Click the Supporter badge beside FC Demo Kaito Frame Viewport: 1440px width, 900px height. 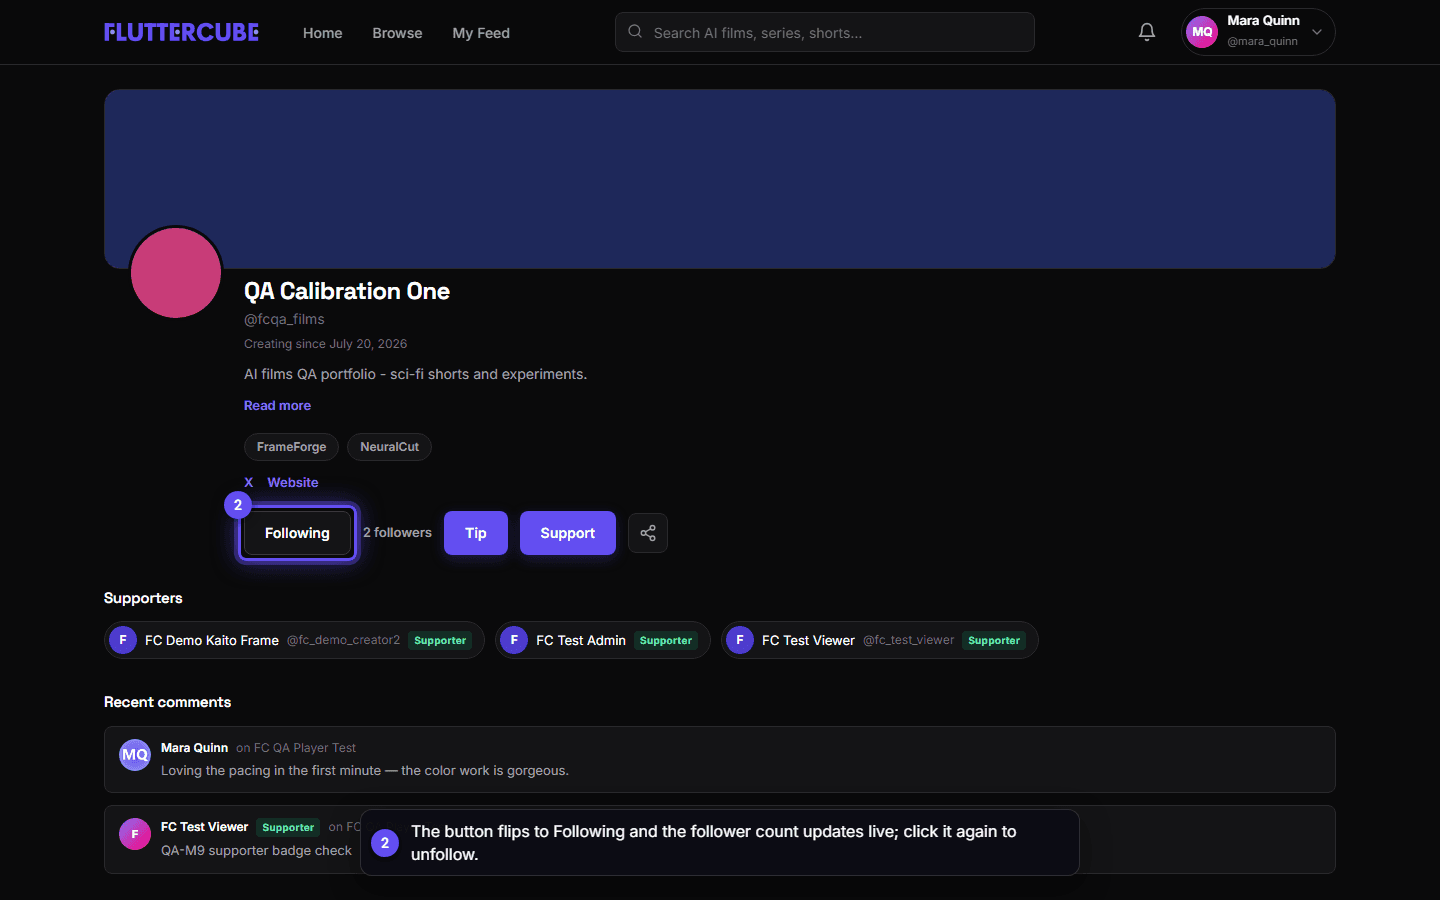point(440,640)
